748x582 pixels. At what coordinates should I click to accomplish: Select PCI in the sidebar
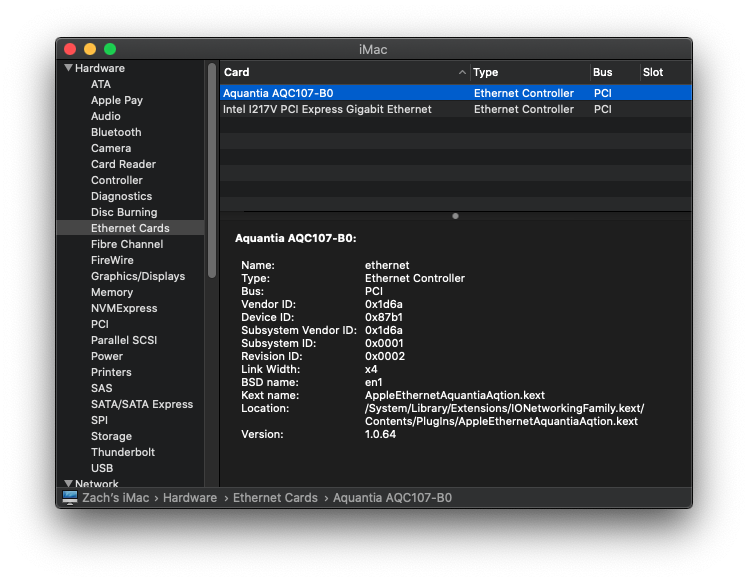(100, 324)
